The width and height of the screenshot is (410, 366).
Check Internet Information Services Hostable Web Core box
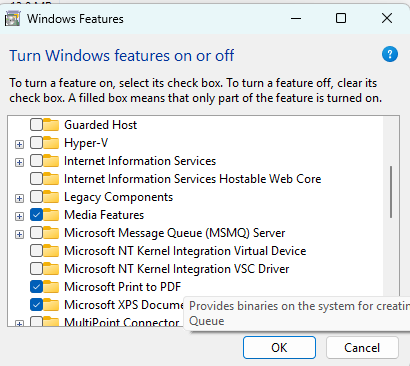pyautogui.click(x=36, y=179)
